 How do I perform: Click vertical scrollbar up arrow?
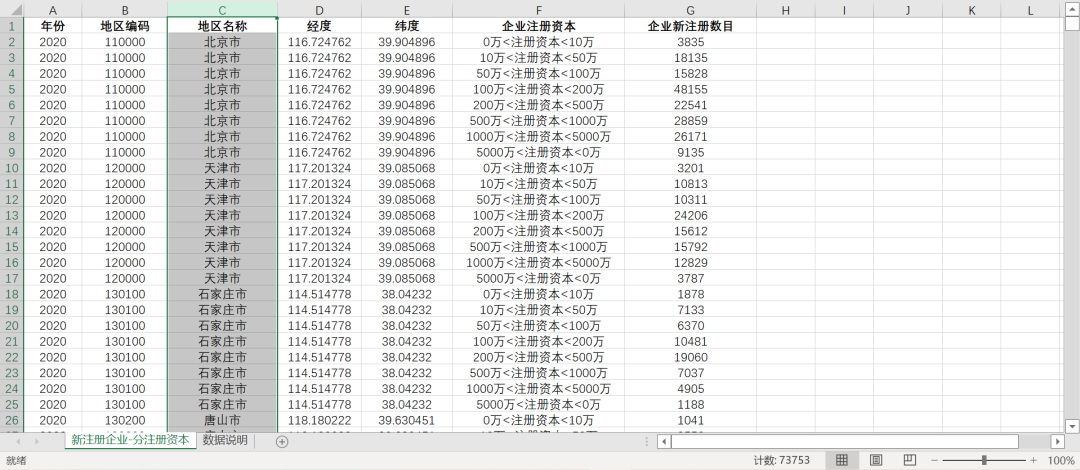point(1072,10)
